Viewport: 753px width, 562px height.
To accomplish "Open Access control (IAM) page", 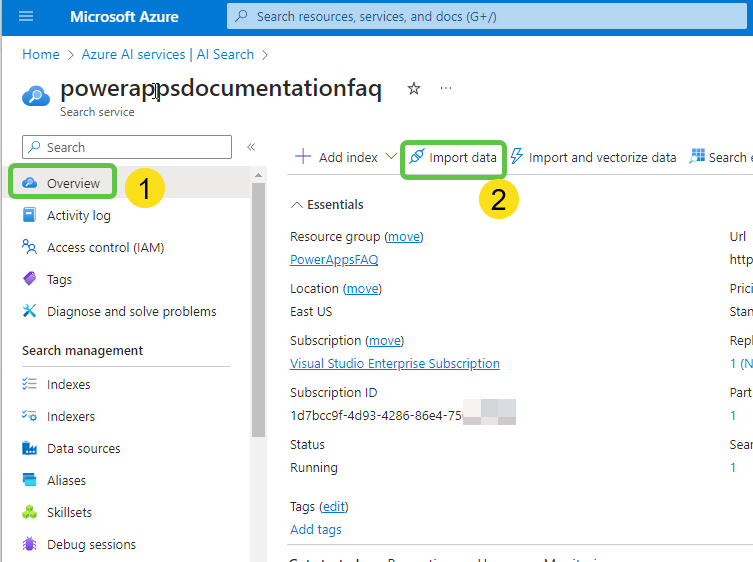I will tap(105, 247).
